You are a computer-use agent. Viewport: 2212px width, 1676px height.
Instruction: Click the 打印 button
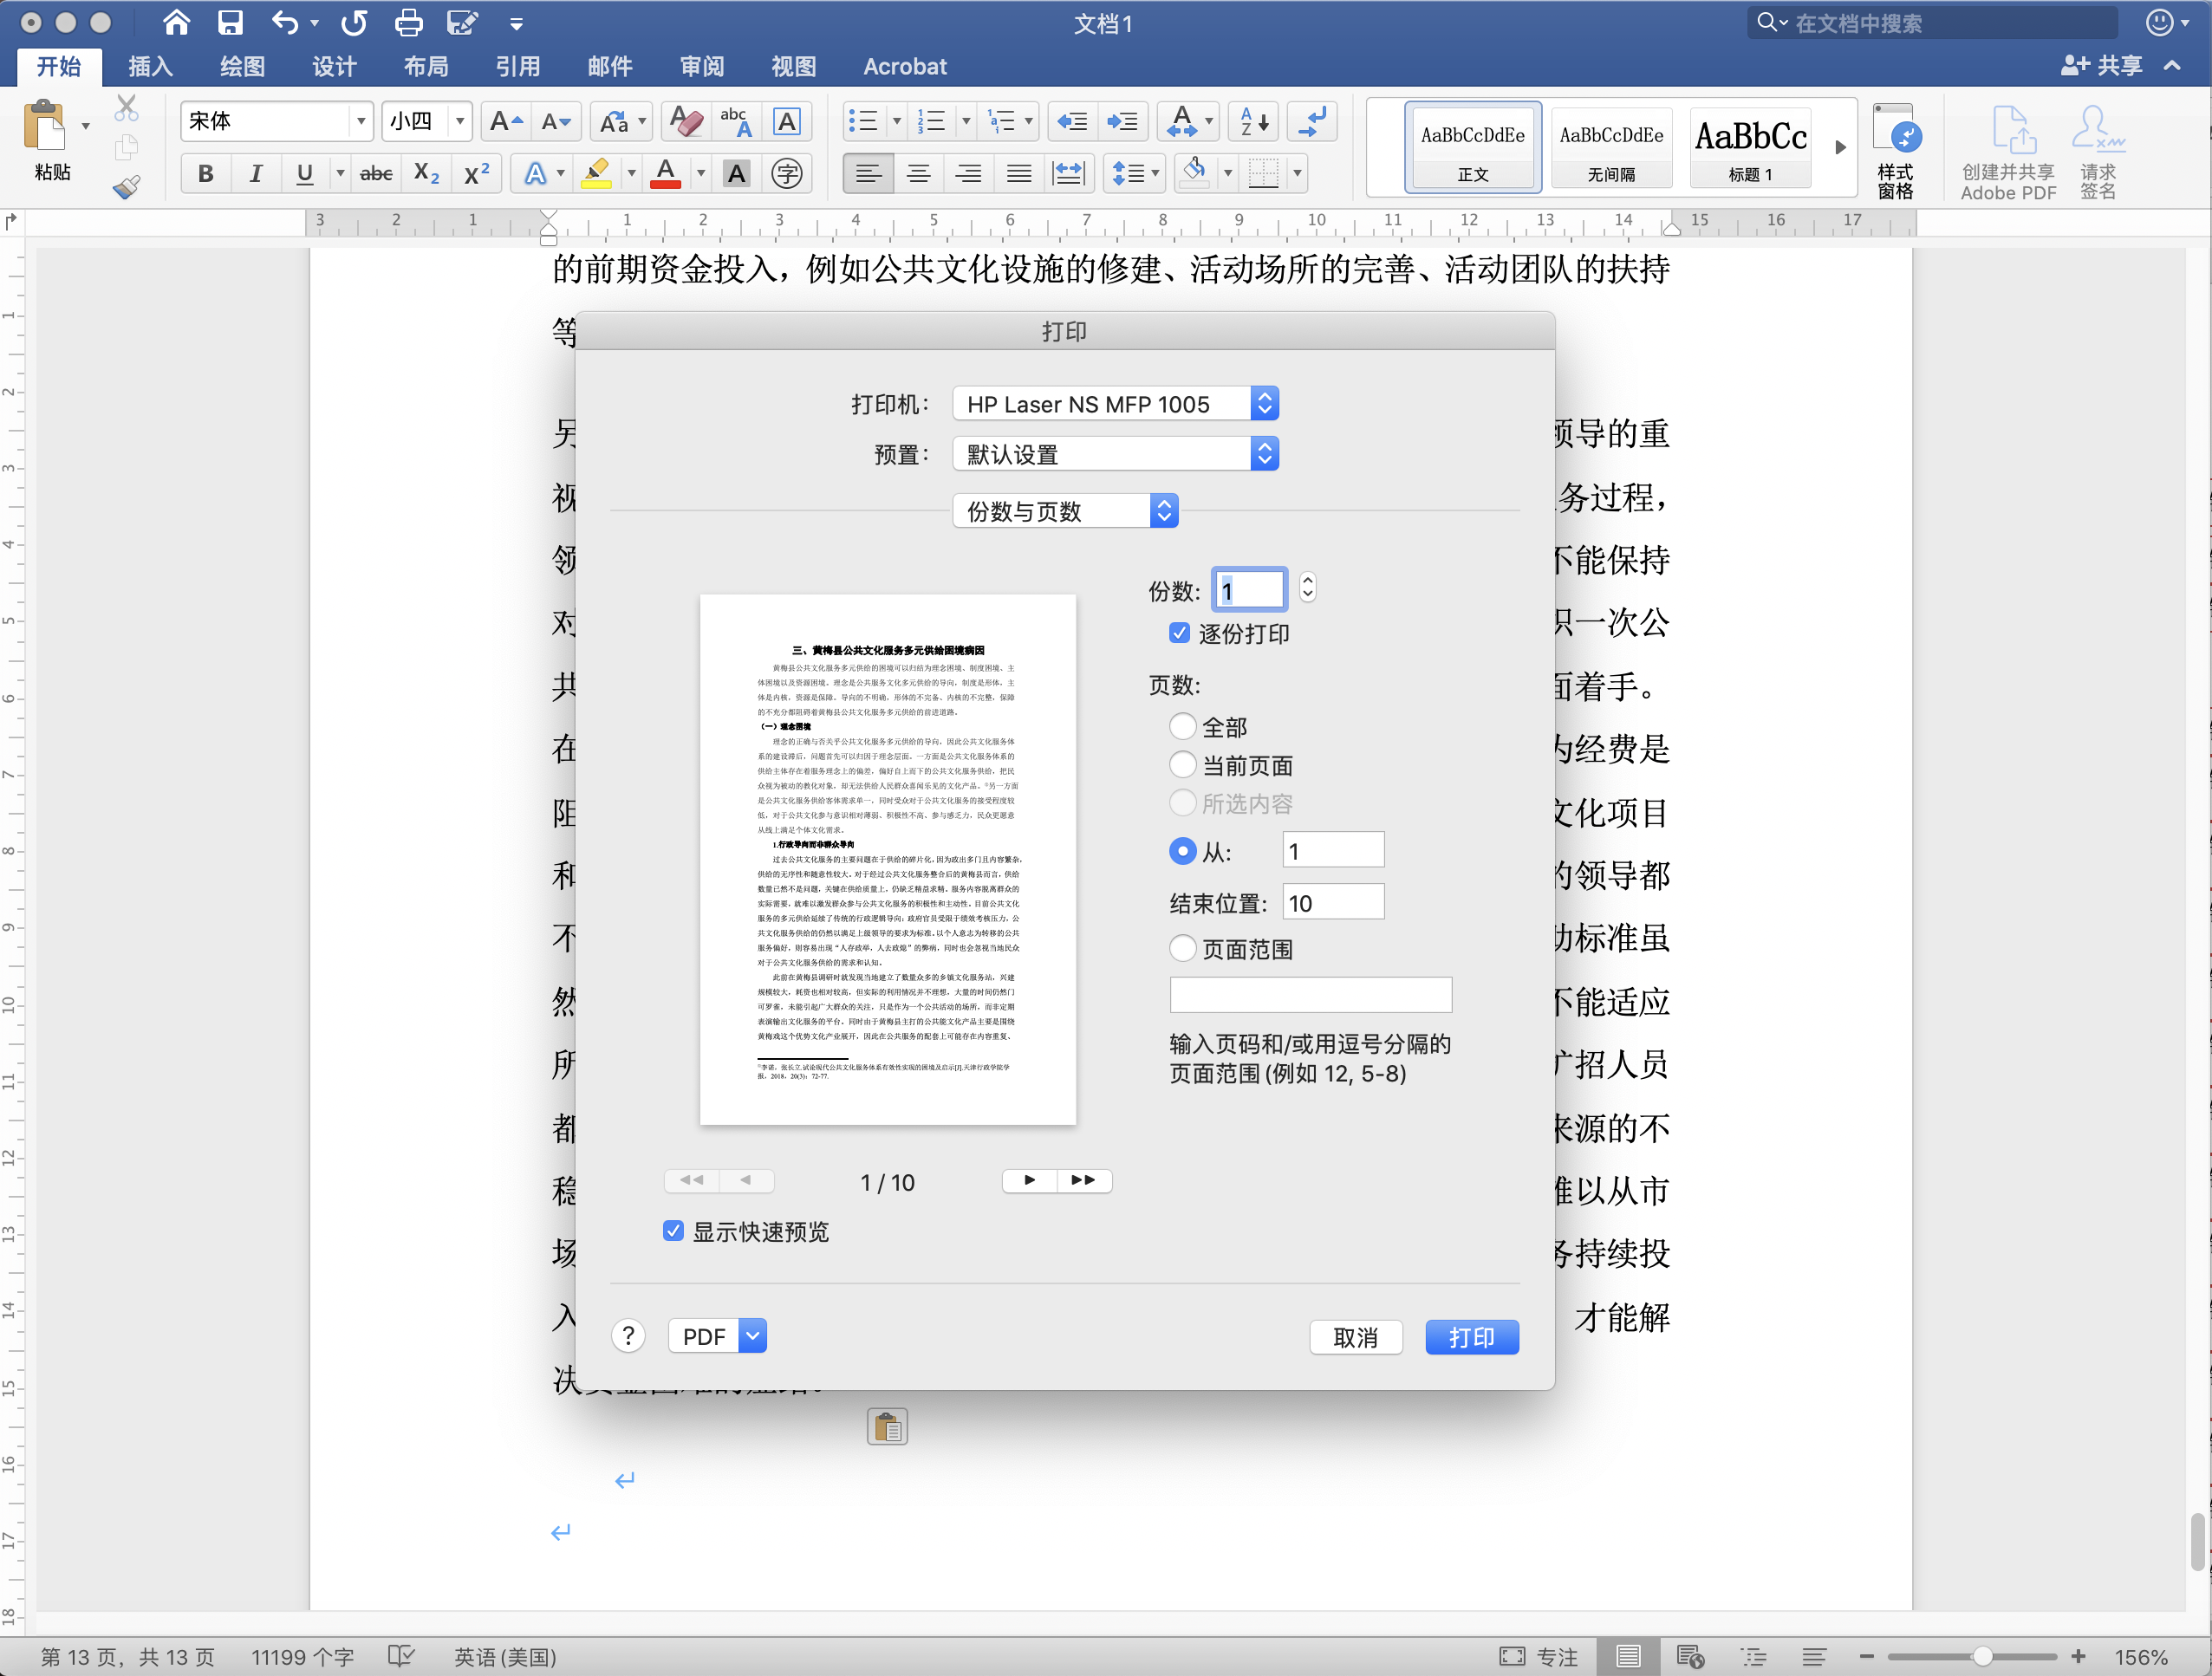click(1471, 1337)
